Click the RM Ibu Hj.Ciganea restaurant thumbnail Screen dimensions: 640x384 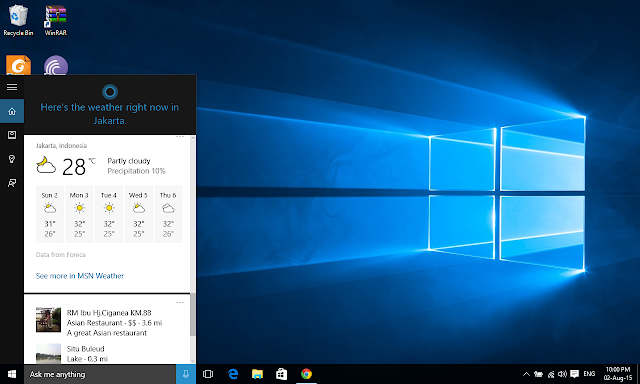tap(48, 320)
